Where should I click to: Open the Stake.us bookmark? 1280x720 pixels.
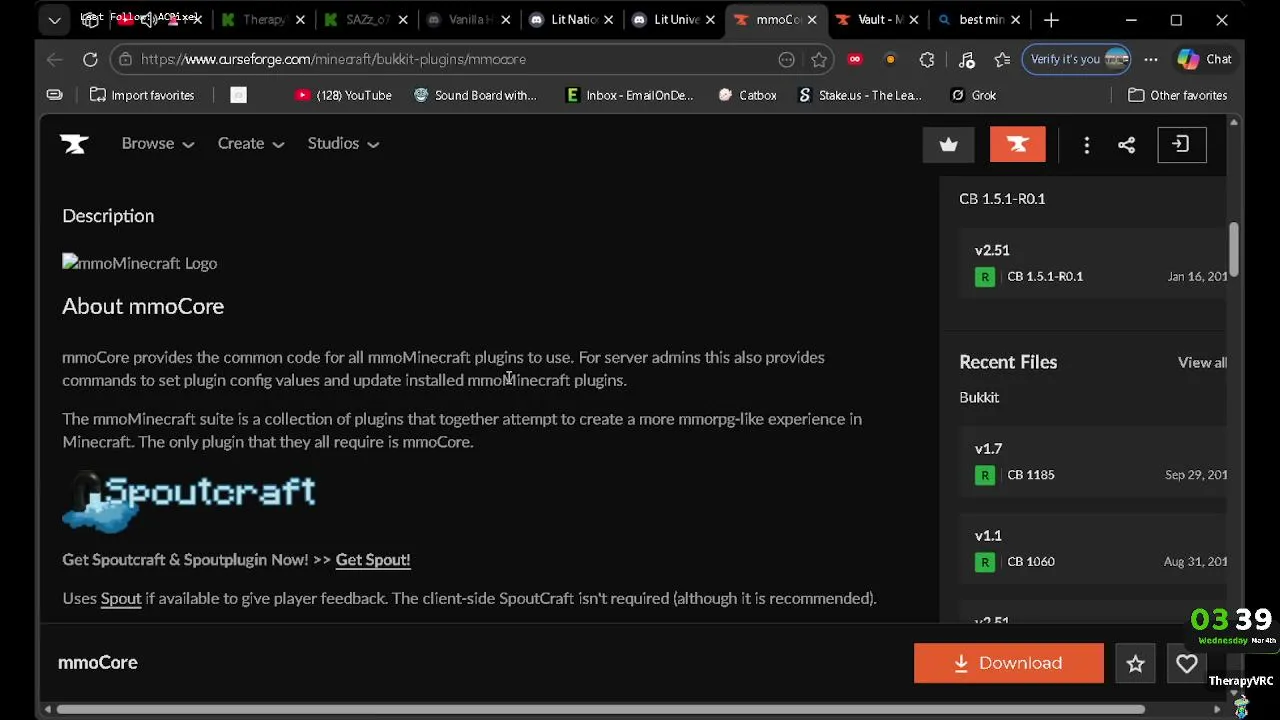(x=860, y=95)
